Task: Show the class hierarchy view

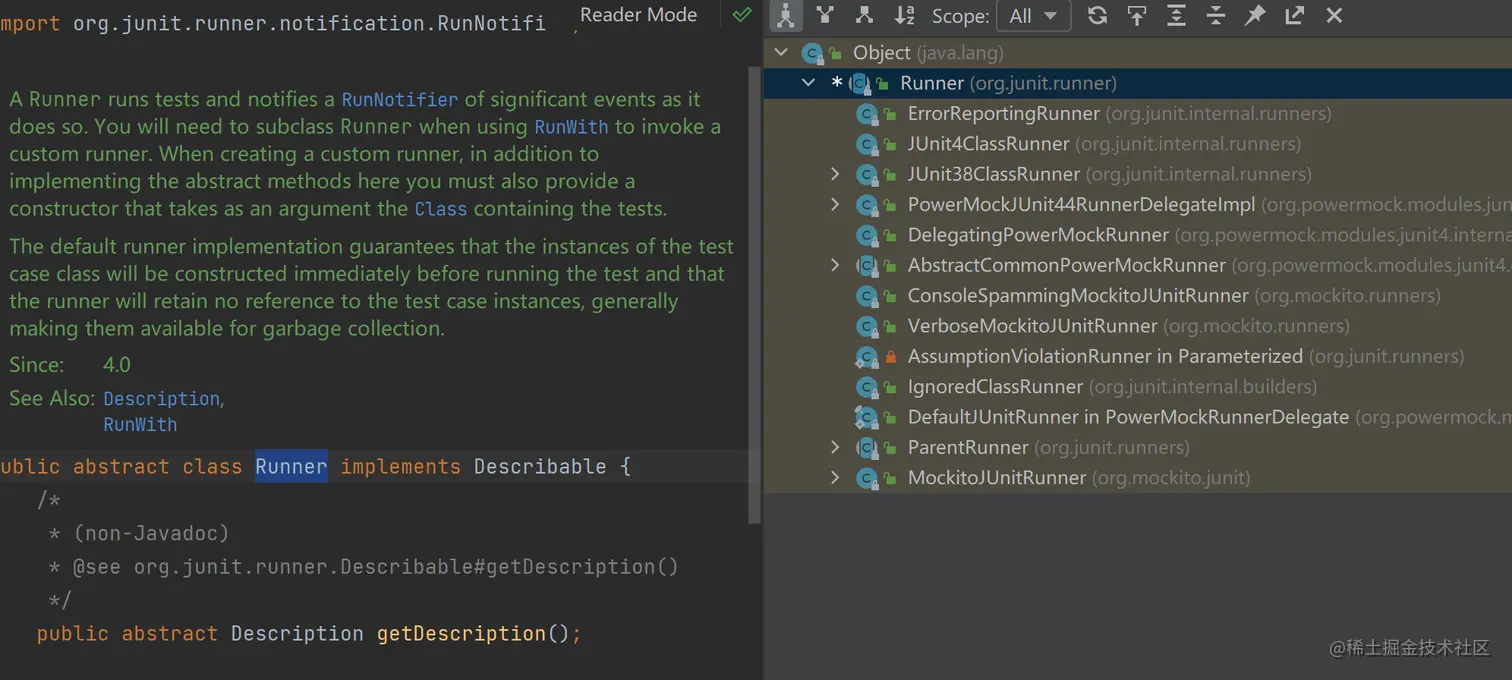Action: pyautogui.click(x=786, y=15)
